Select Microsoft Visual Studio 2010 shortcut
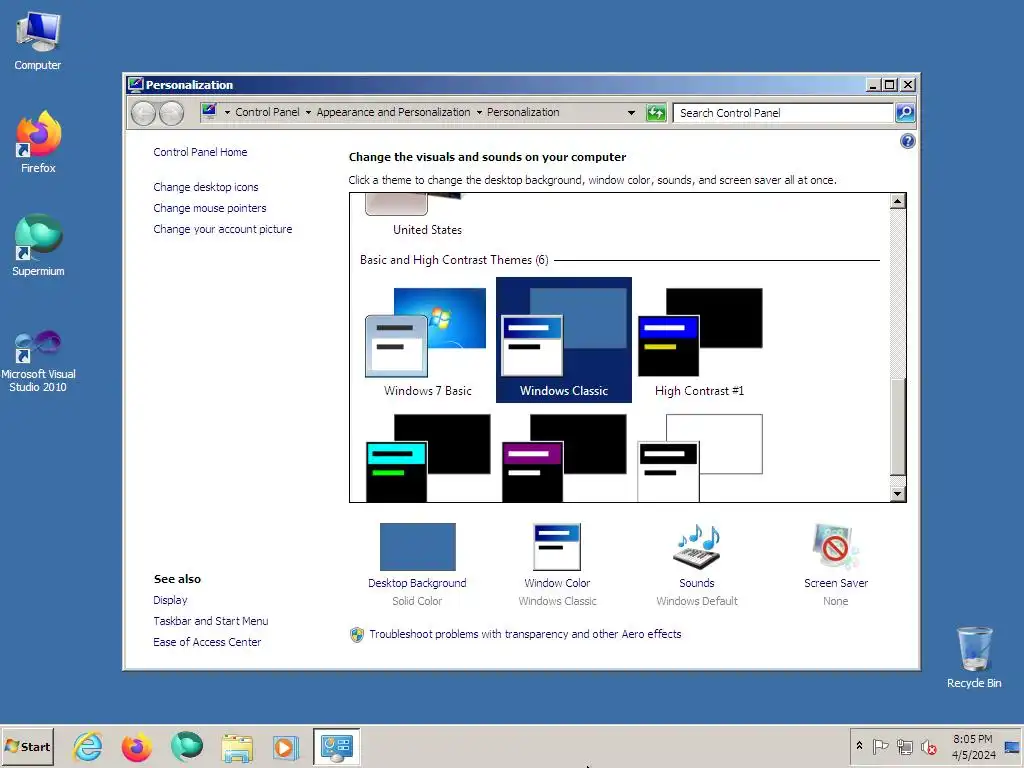This screenshot has width=1024, height=768. [38, 360]
